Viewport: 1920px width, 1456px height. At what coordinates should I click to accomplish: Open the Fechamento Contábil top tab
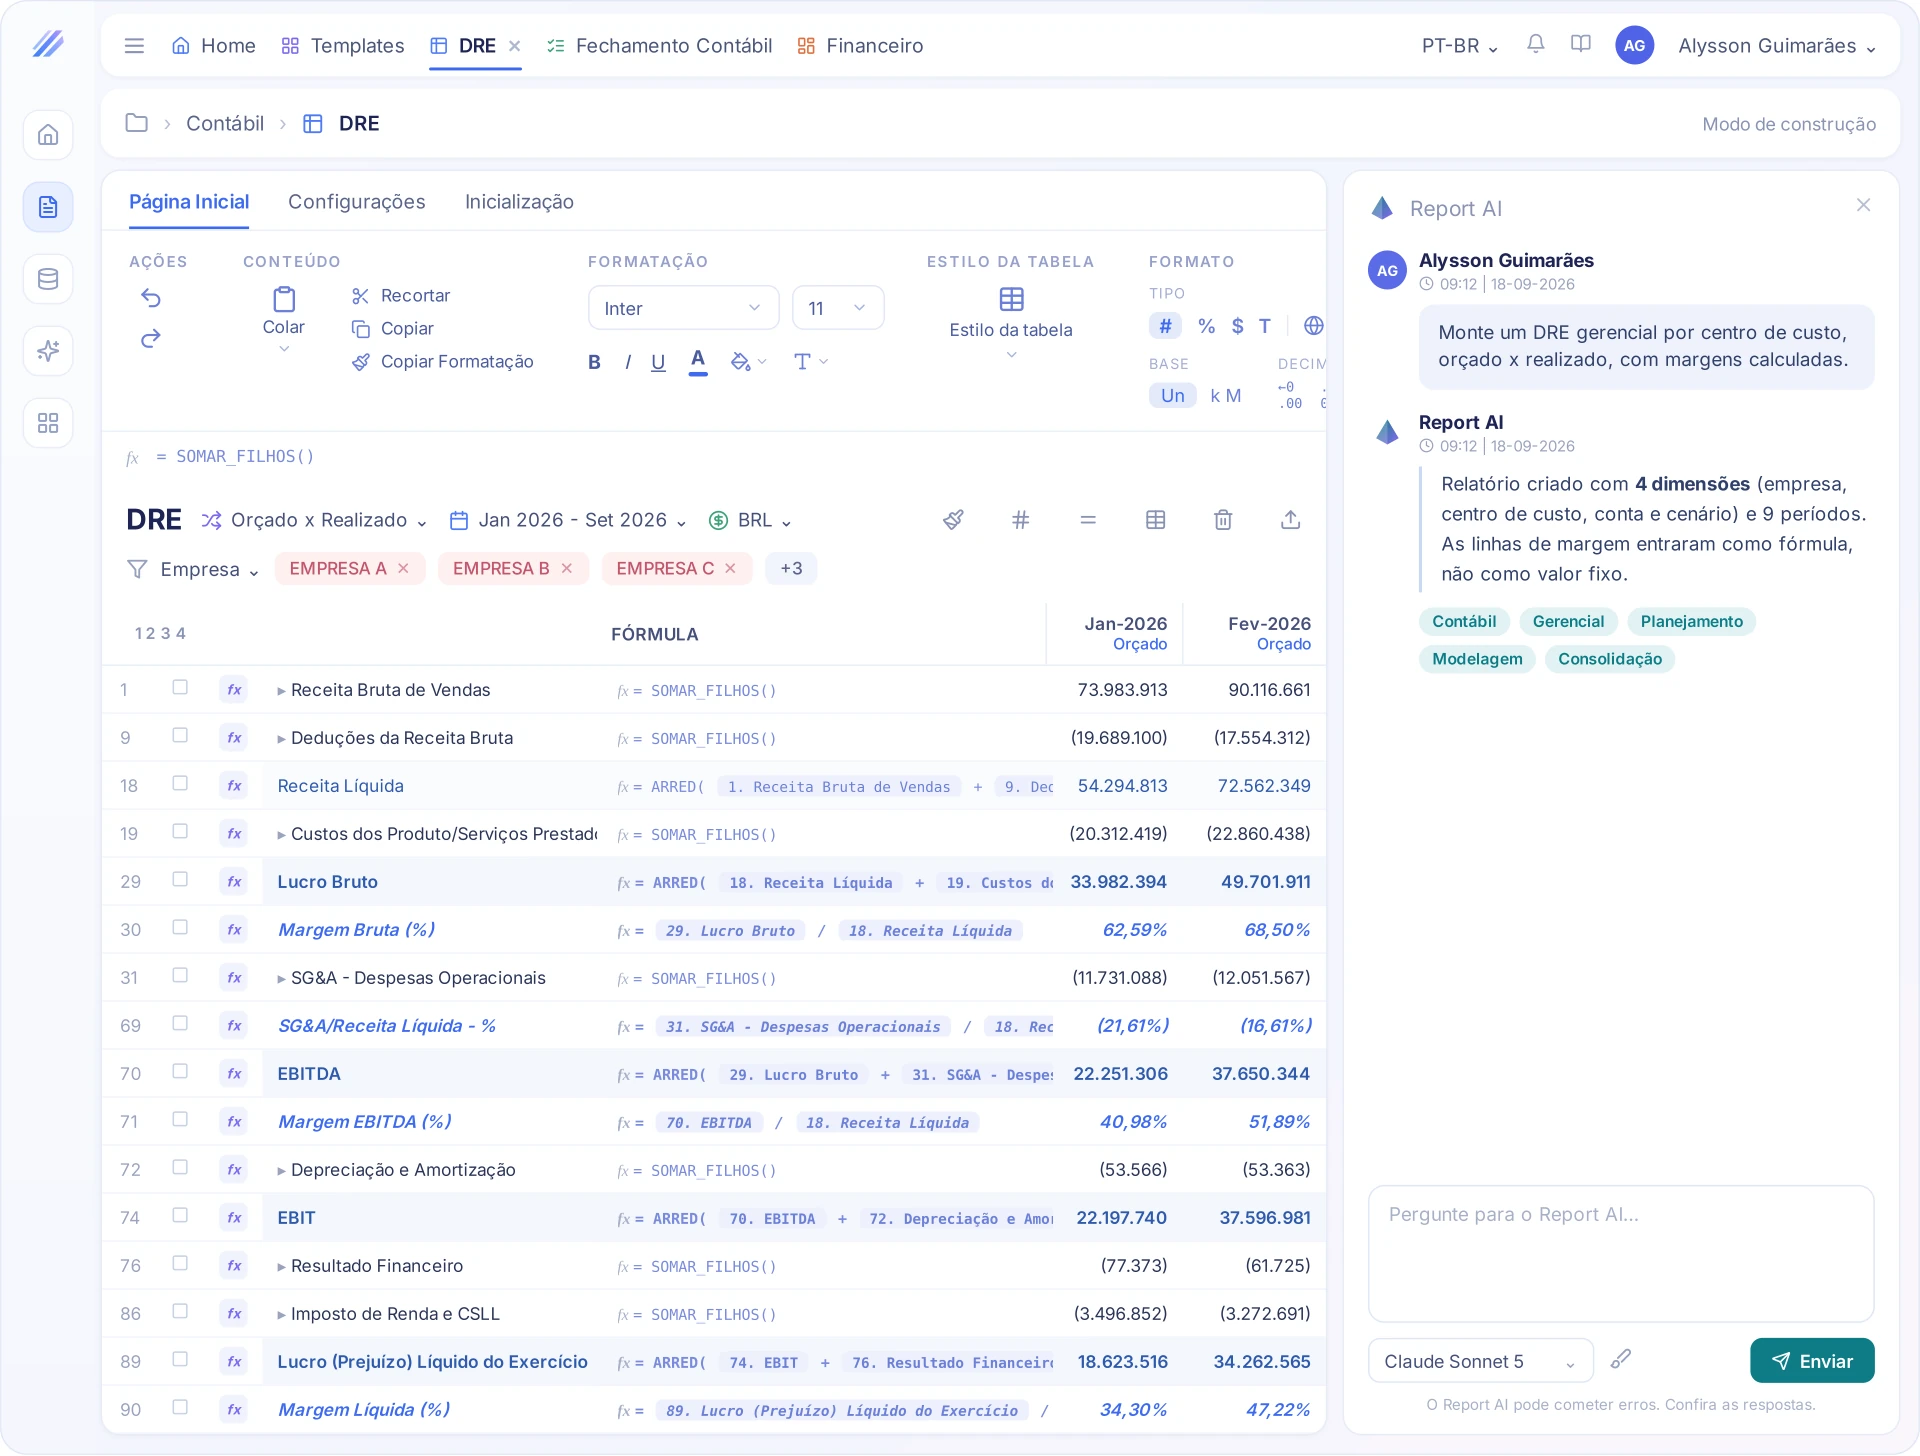(660, 46)
